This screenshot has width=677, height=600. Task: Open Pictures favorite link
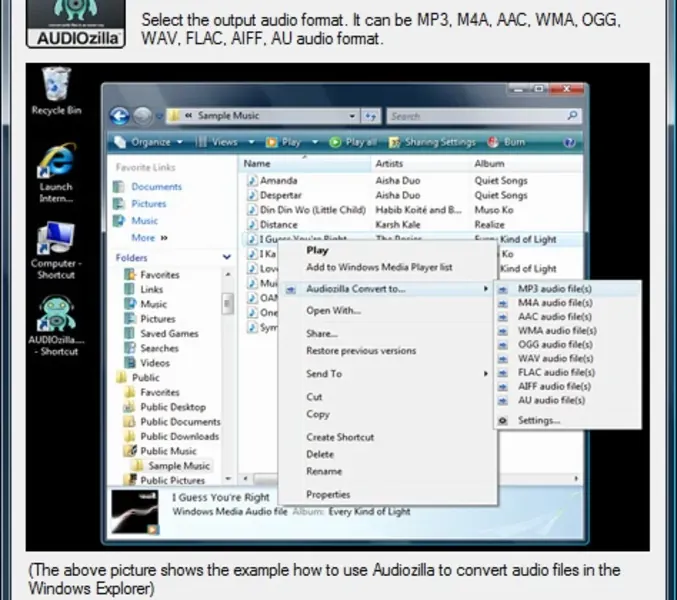(139, 203)
